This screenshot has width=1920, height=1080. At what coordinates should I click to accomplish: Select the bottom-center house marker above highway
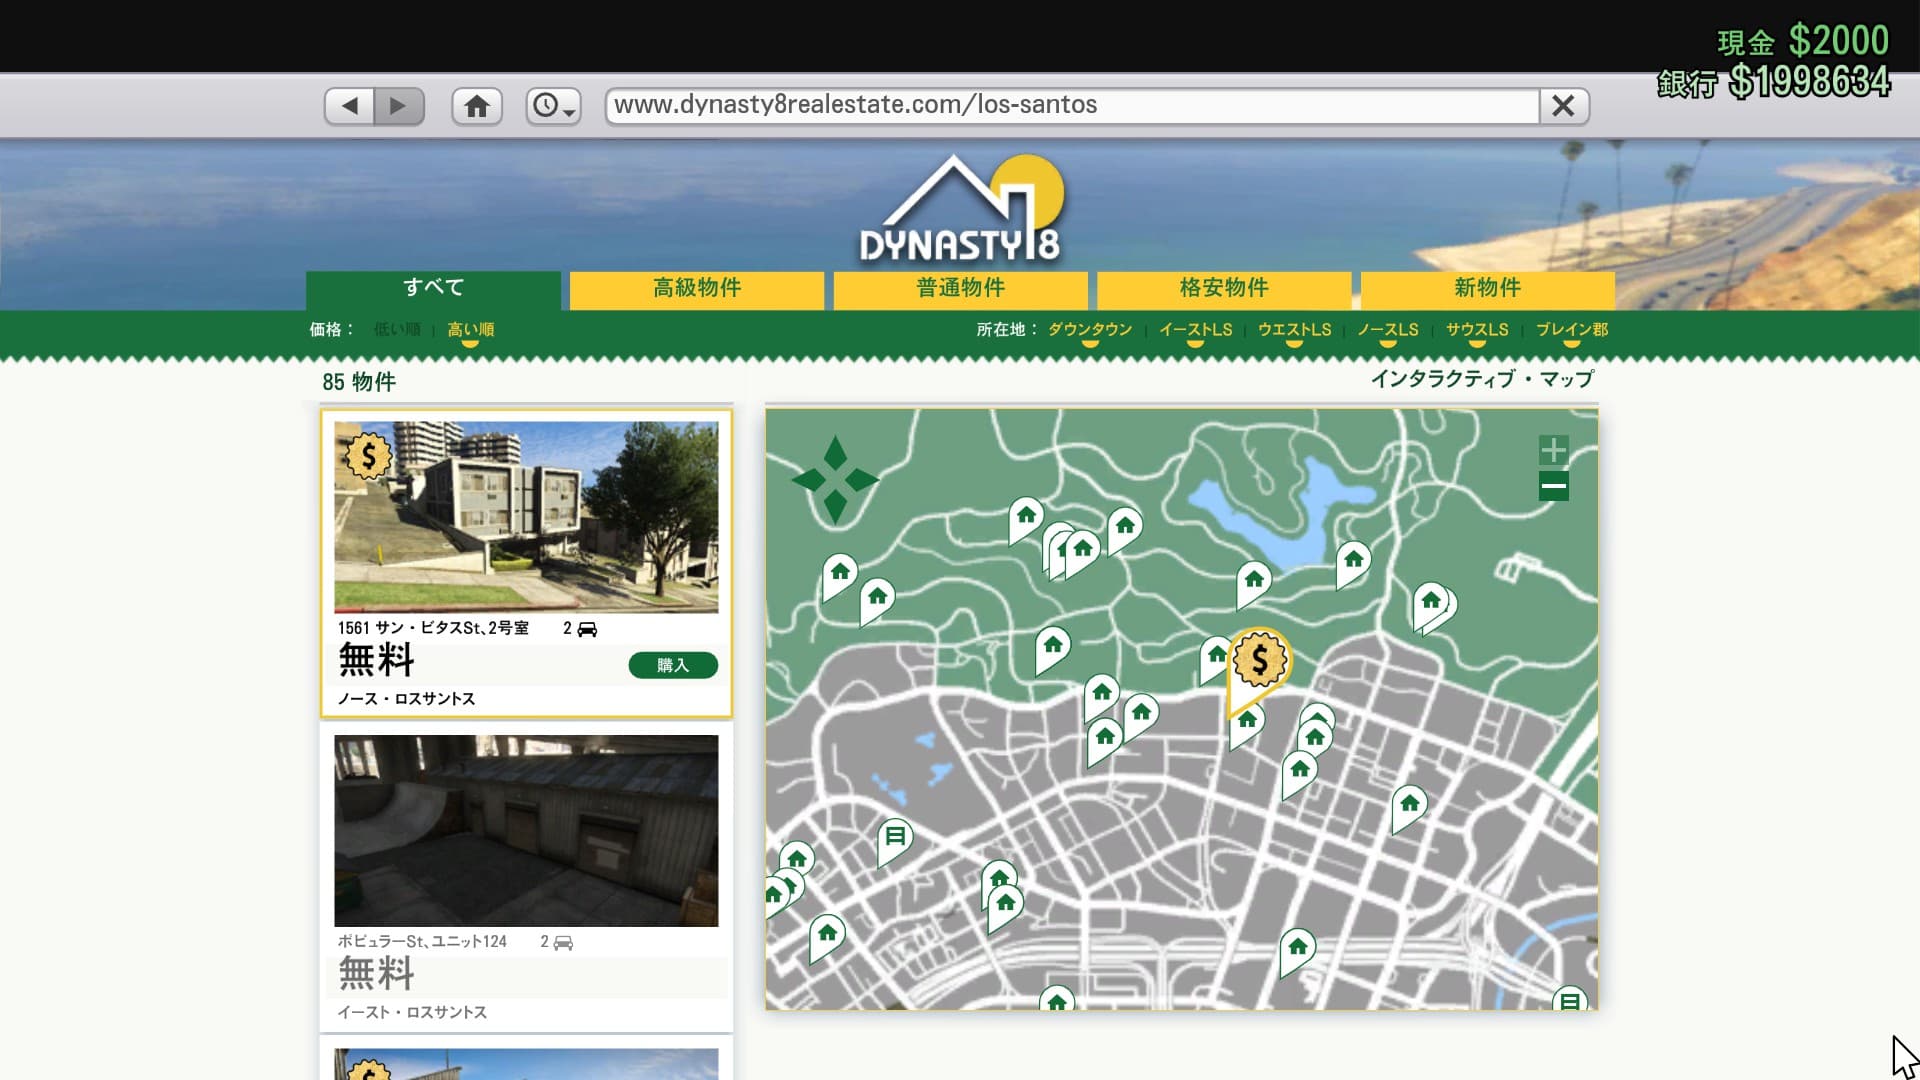(x=1297, y=949)
